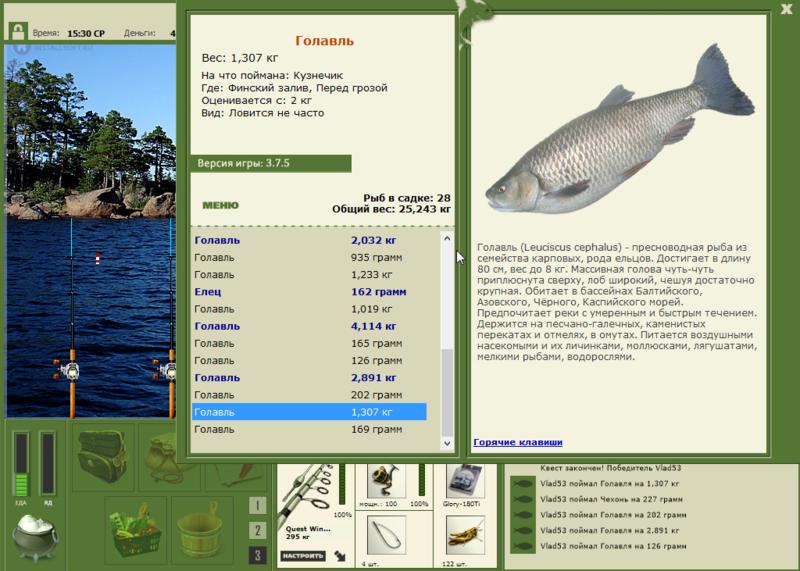Switch to rod slot 2

point(258,530)
